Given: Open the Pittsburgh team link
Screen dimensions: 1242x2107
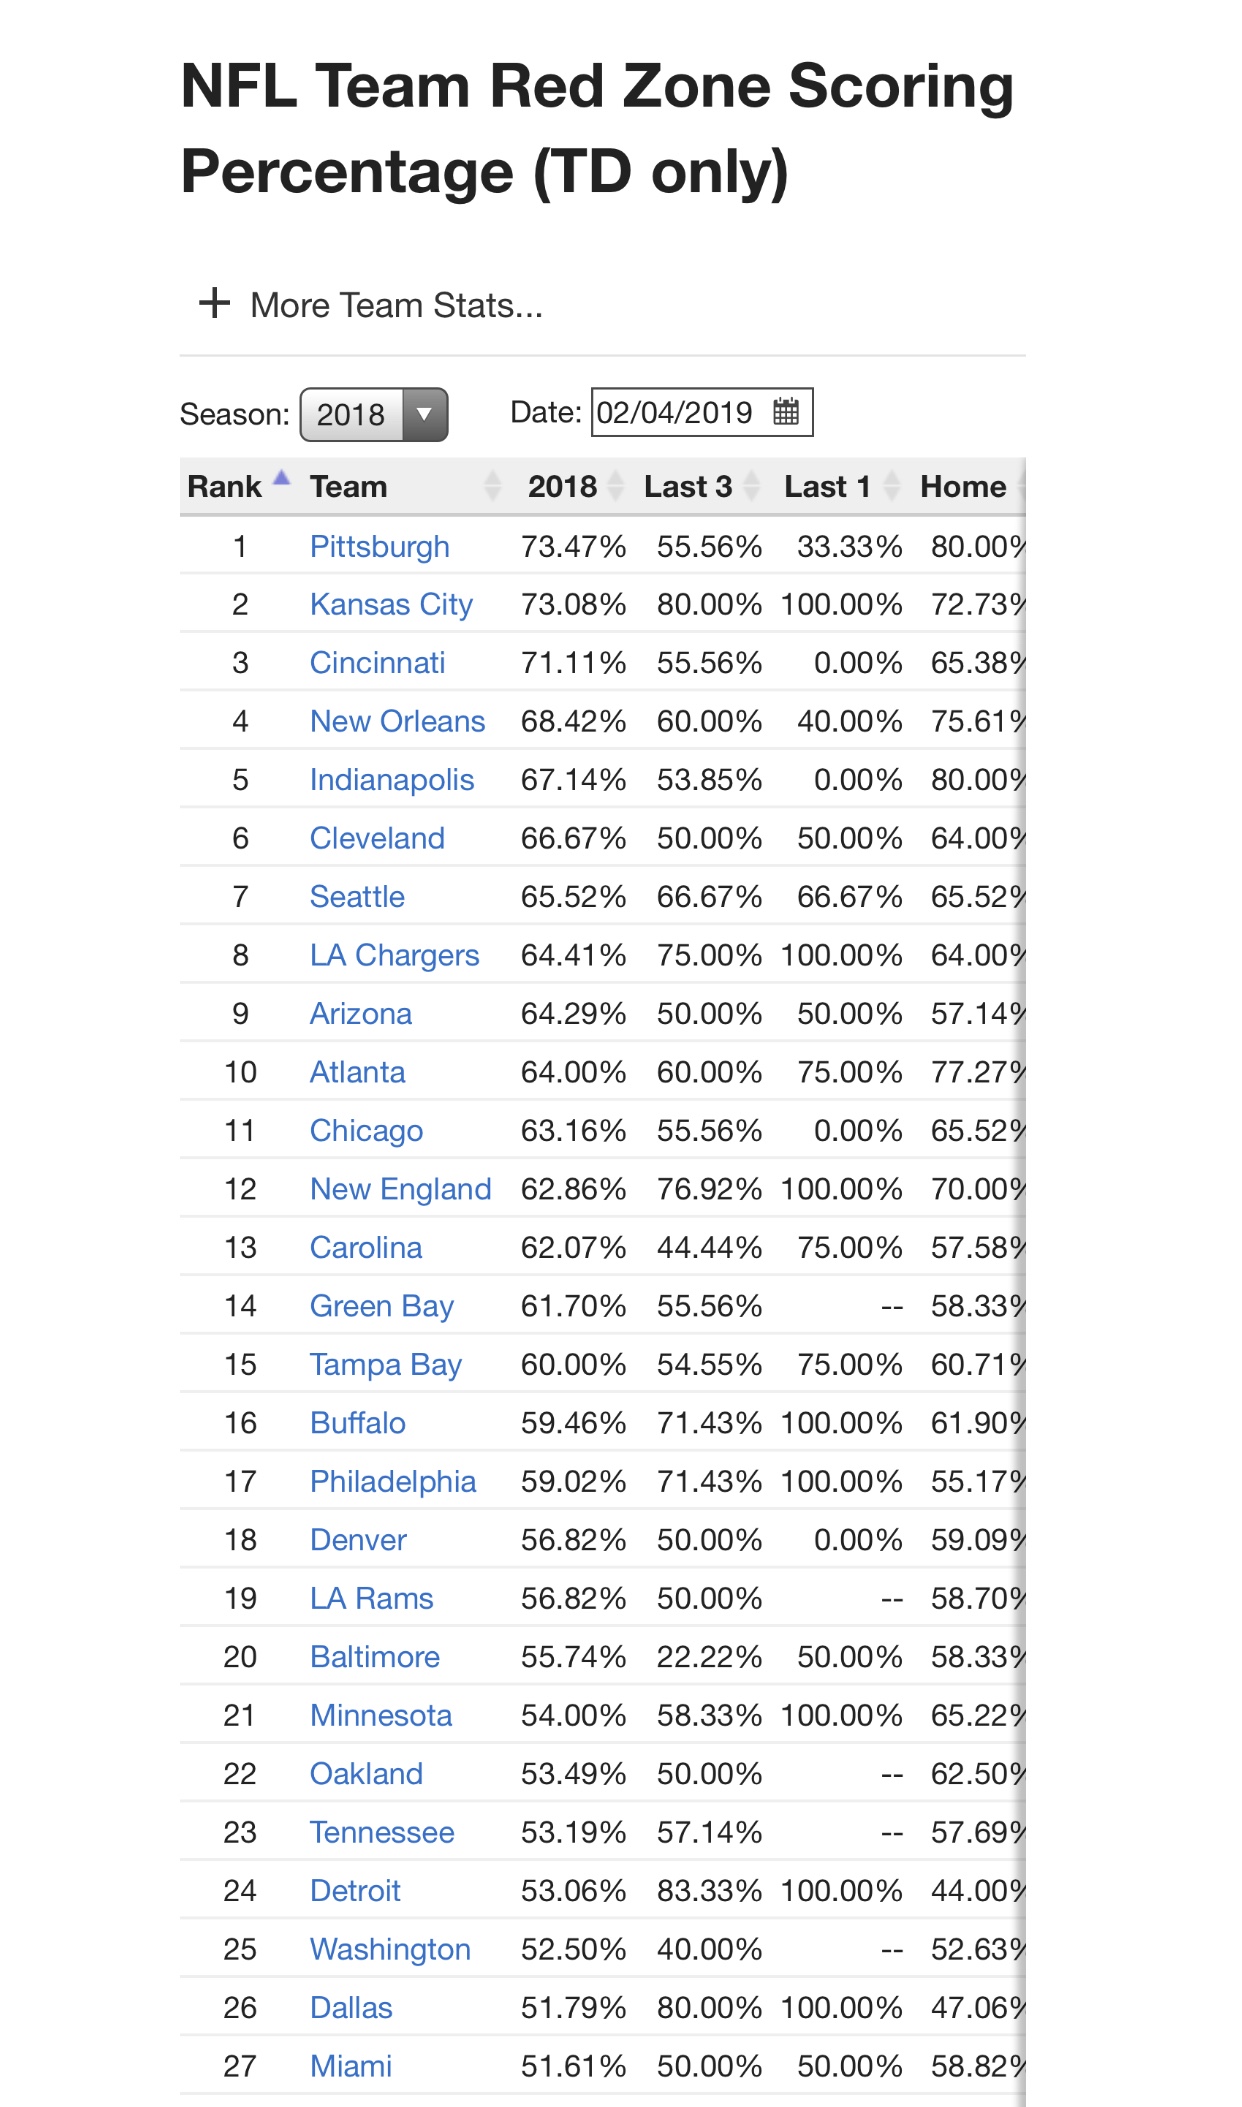Looking at the screenshot, I should [379, 547].
